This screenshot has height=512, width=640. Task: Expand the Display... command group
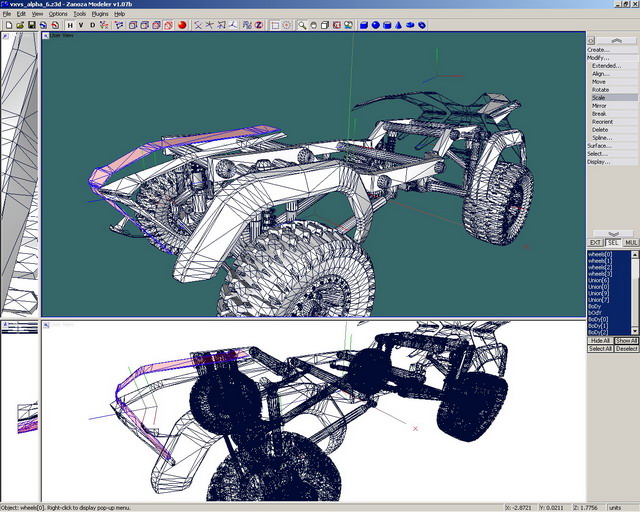click(x=598, y=162)
